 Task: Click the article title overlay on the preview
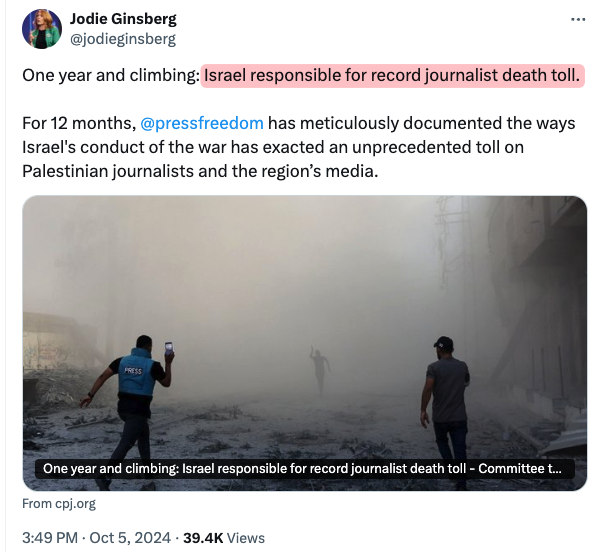[305, 469]
